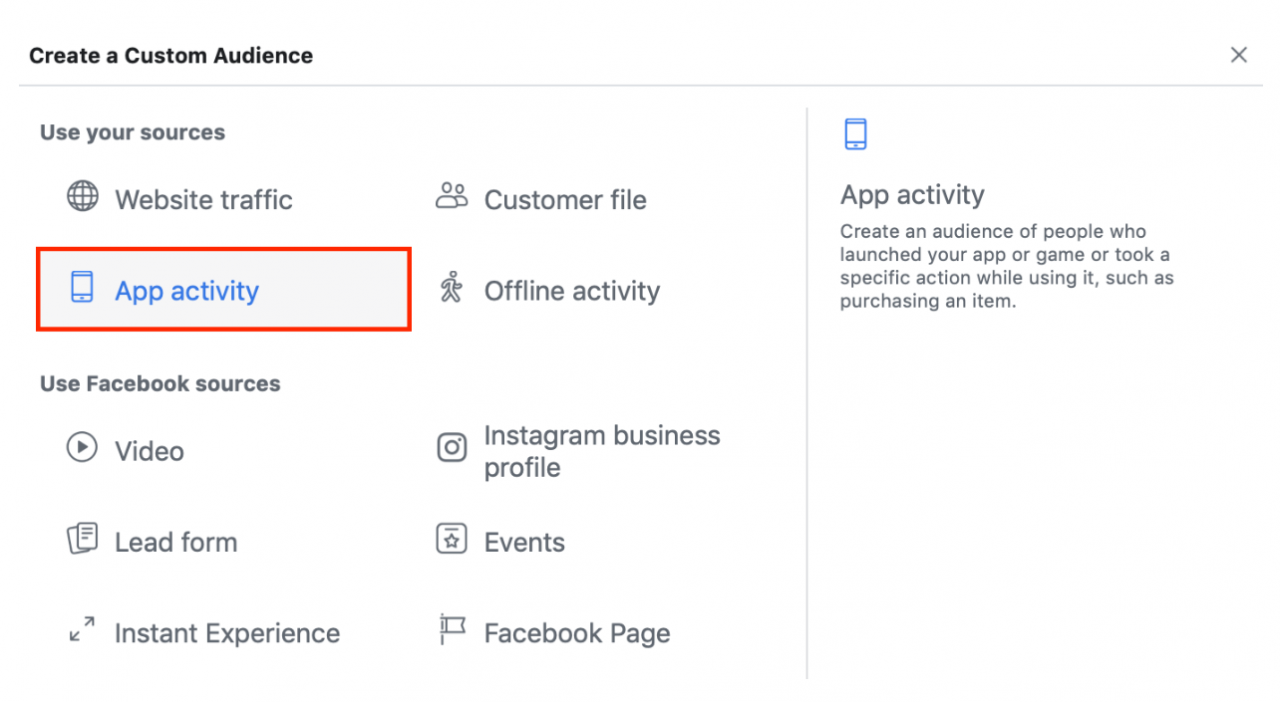The image size is (1280, 702).
Task: Pick Offline activity text option
Action: tap(572, 291)
